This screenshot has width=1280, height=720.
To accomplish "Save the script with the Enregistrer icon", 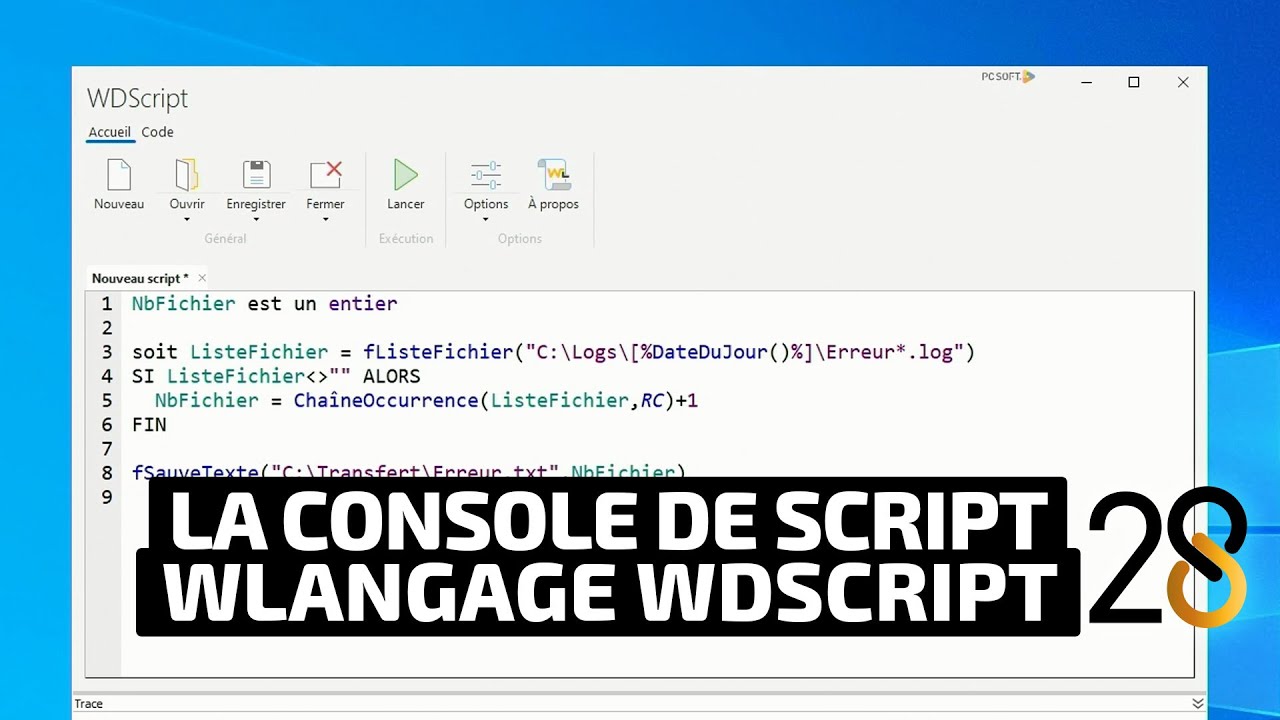I will click(x=256, y=175).
